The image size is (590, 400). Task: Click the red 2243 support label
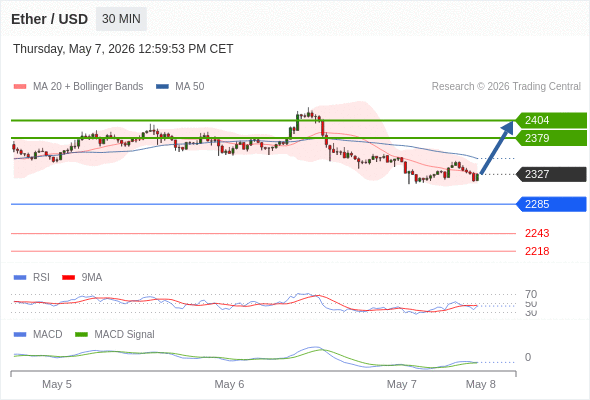(x=537, y=233)
